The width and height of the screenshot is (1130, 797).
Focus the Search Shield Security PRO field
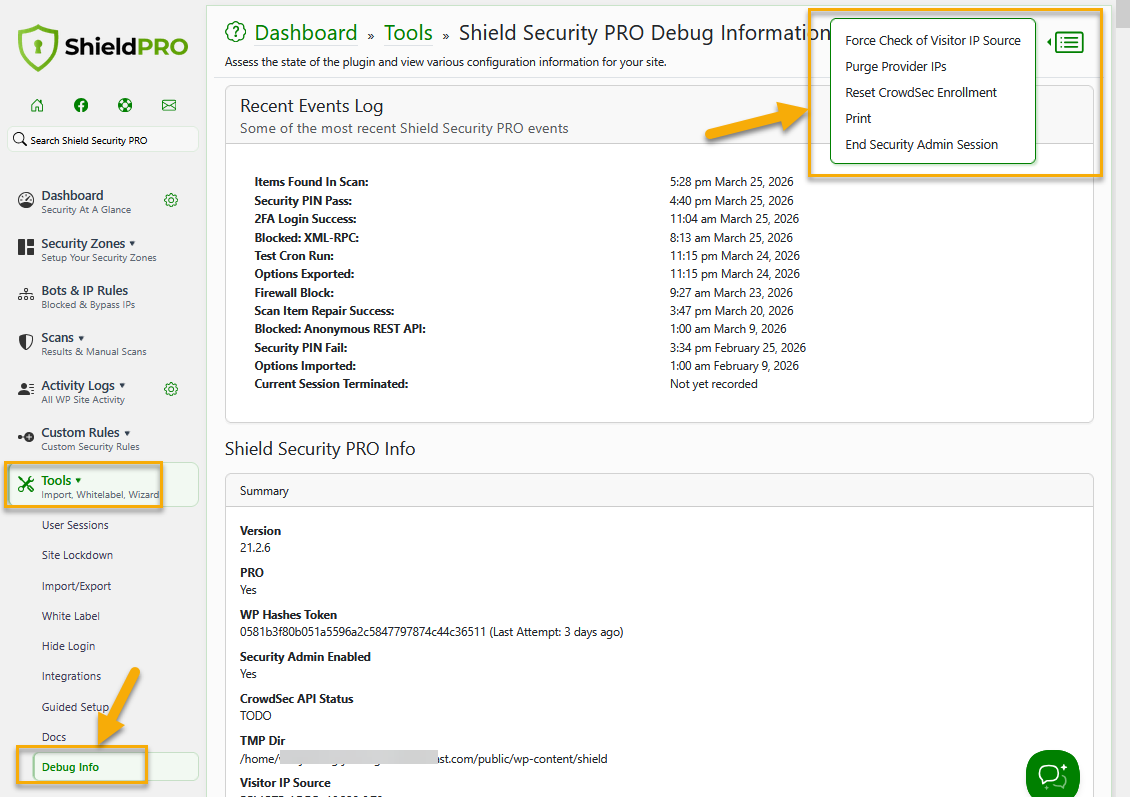coord(103,140)
